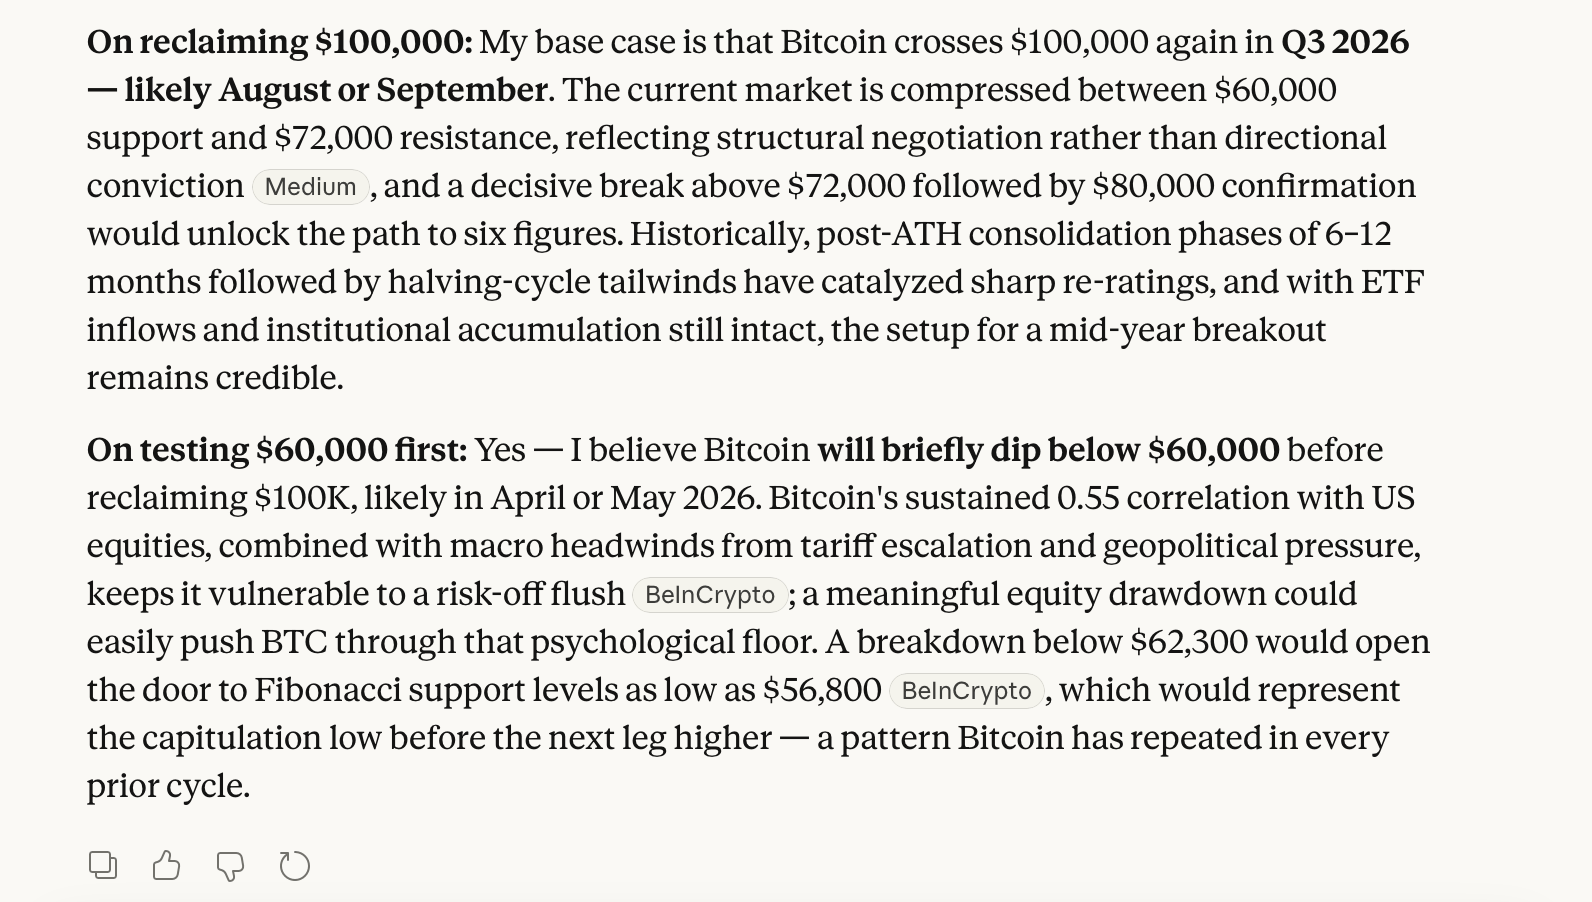The height and width of the screenshot is (902, 1592).
Task: Regenerate the response with the retry icon
Action: coord(295,864)
